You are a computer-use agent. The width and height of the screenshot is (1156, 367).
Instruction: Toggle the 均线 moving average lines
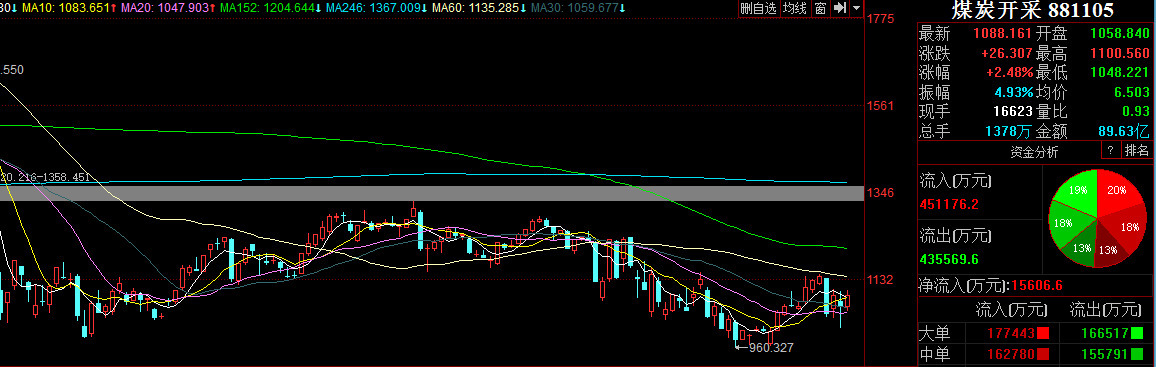(794, 8)
